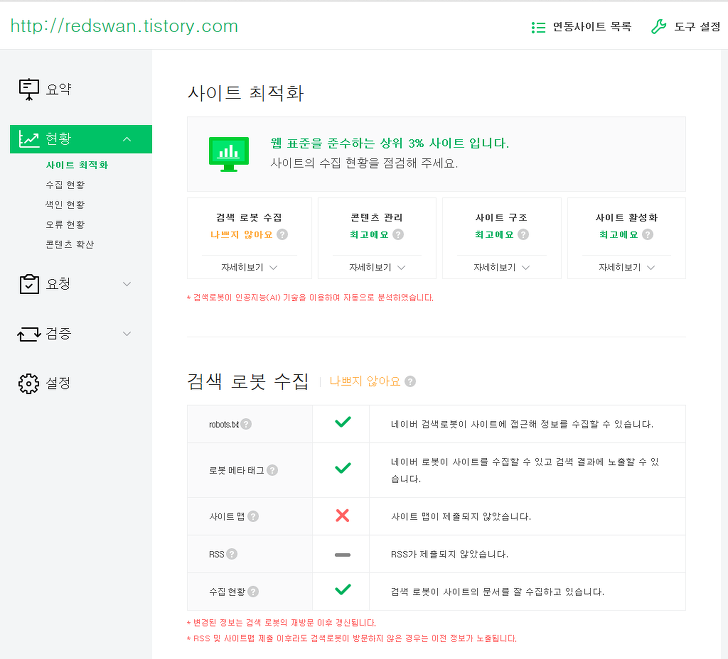Click the green check for robots.txt row

[343, 422]
